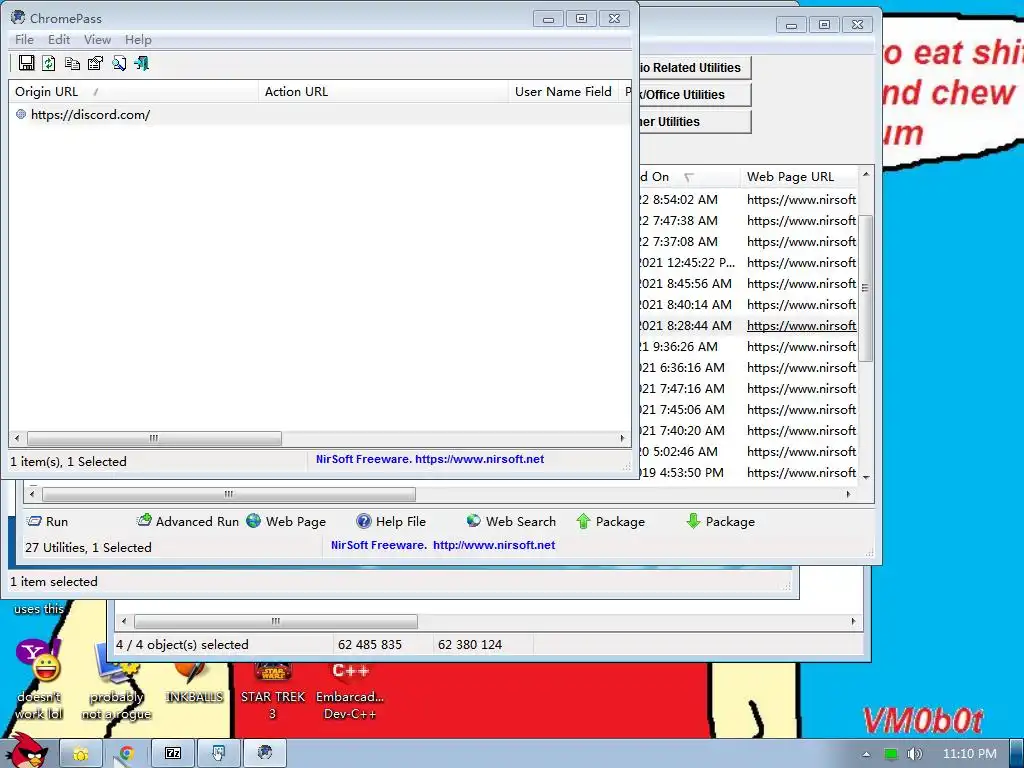Show hidden tray icons arrow
This screenshot has height=768, width=1024.
866,754
